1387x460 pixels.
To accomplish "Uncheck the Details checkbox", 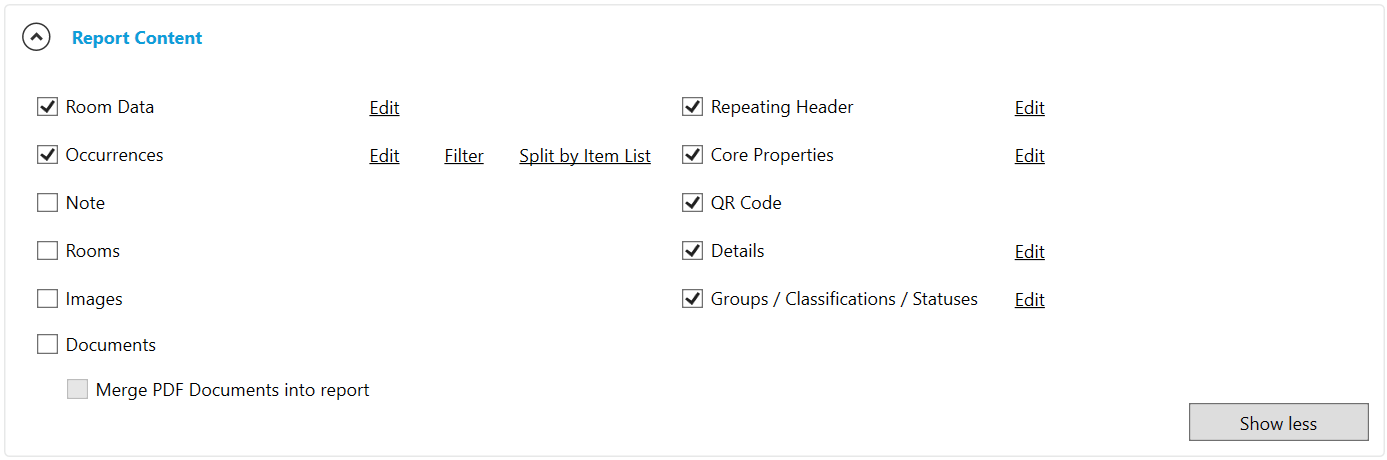I will (x=692, y=251).
